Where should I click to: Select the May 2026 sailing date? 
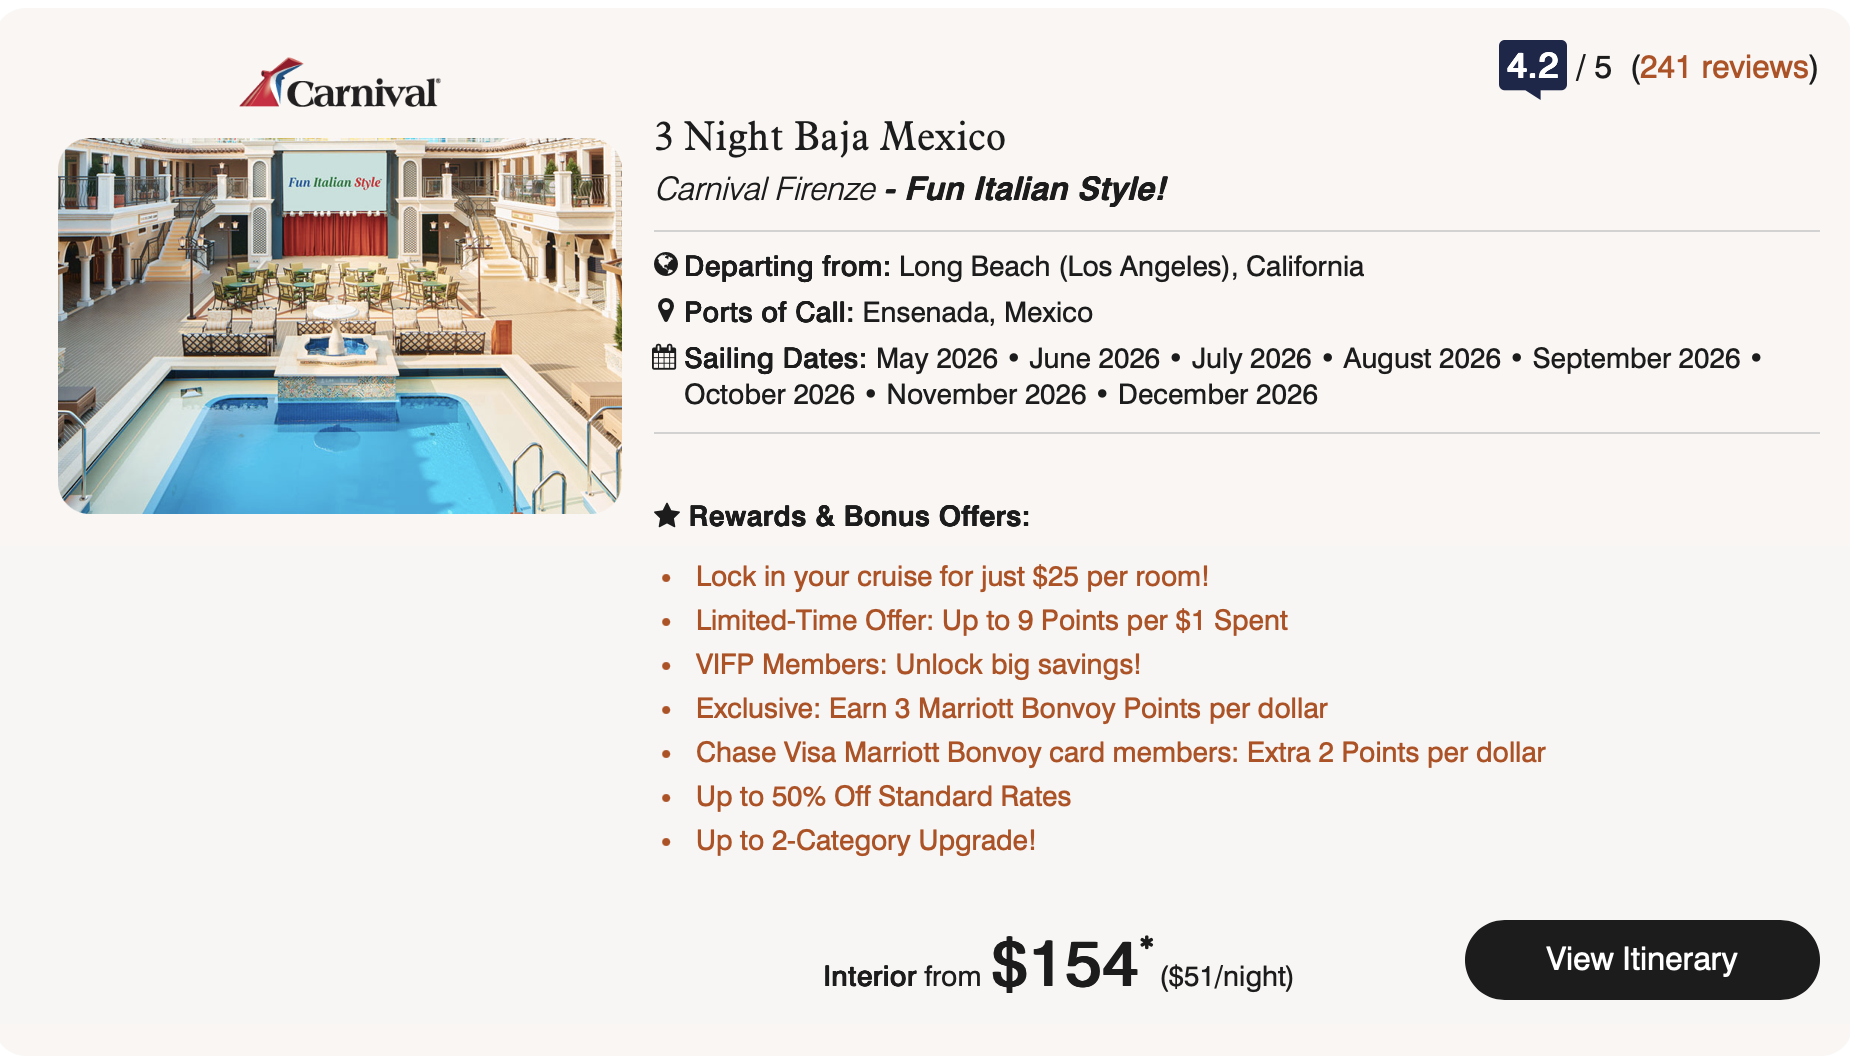click(939, 357)
